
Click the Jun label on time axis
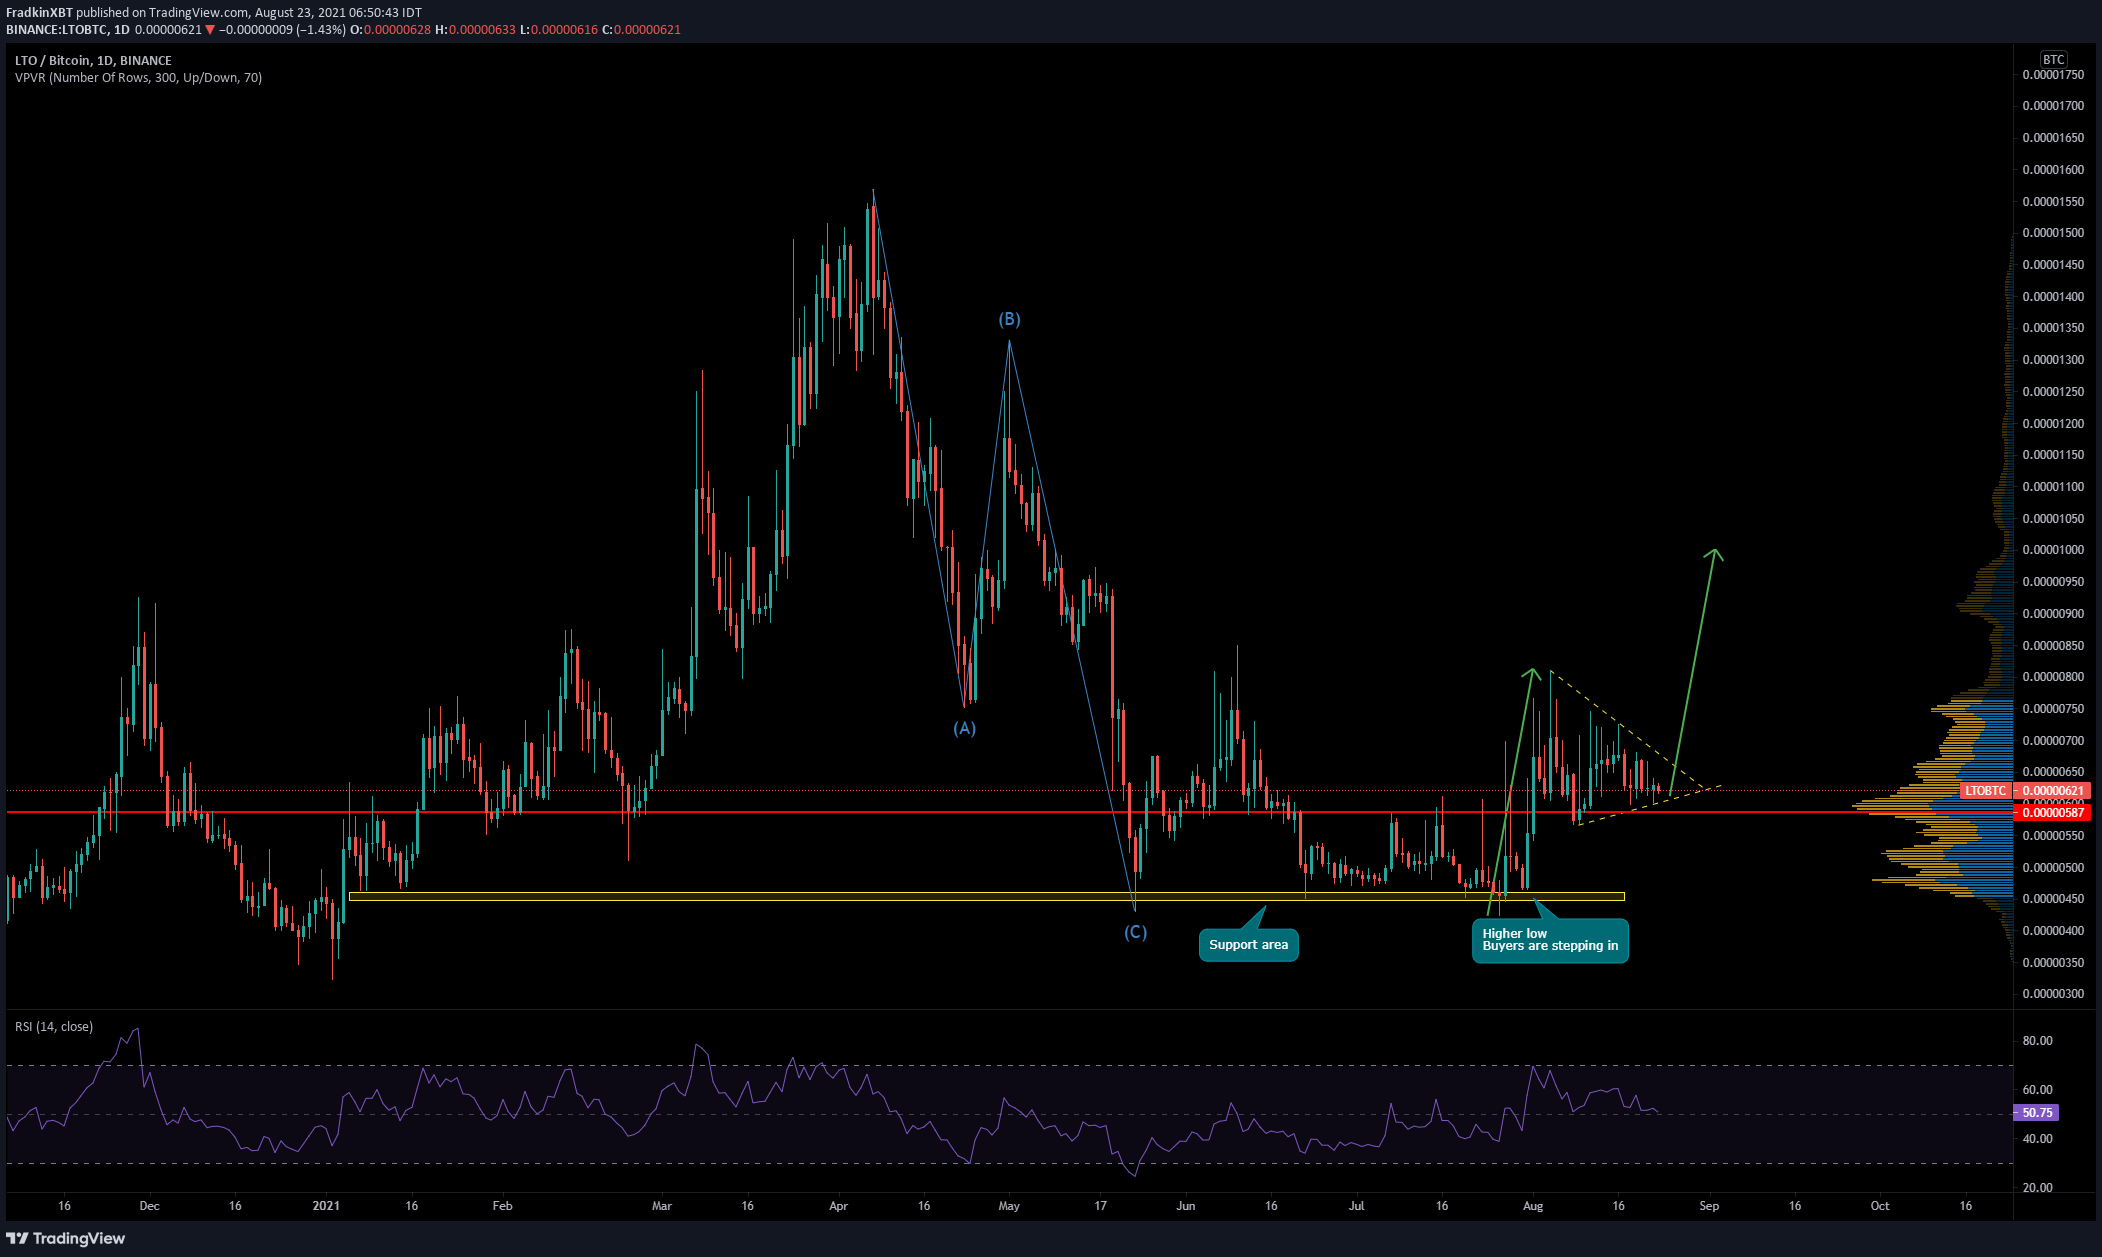pyautogui.click(x=1186, y=1206)
